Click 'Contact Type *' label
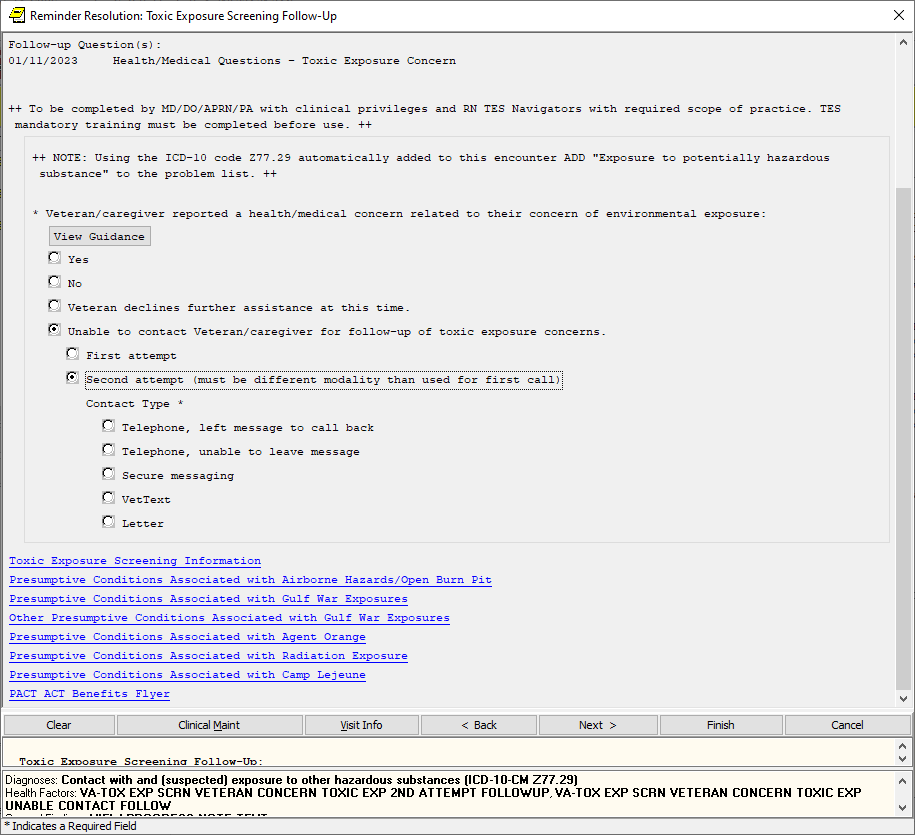The width and height of the screenshot is (915, 835). pyautogui.click(x=135, y=404)
